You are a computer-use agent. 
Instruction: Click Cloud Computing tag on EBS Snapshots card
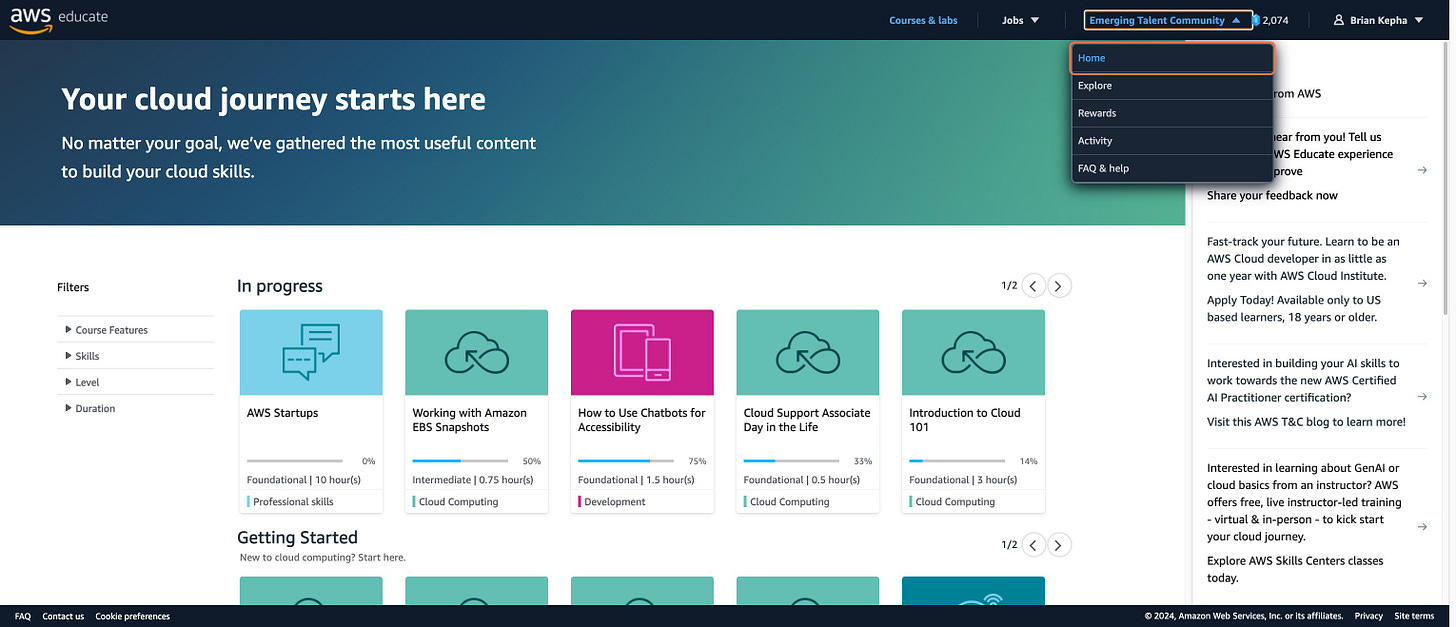coord(458,502)
